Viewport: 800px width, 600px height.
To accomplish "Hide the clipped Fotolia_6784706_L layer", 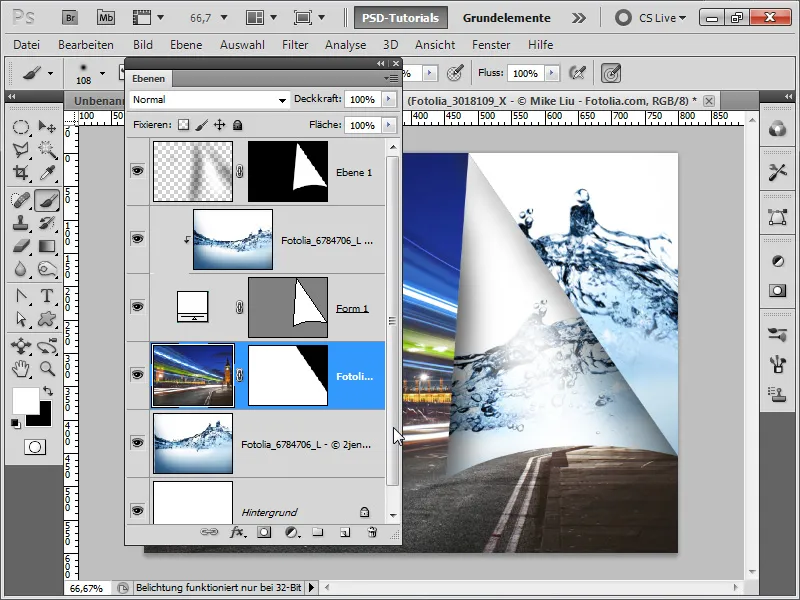I will click(x=137, y=238).
